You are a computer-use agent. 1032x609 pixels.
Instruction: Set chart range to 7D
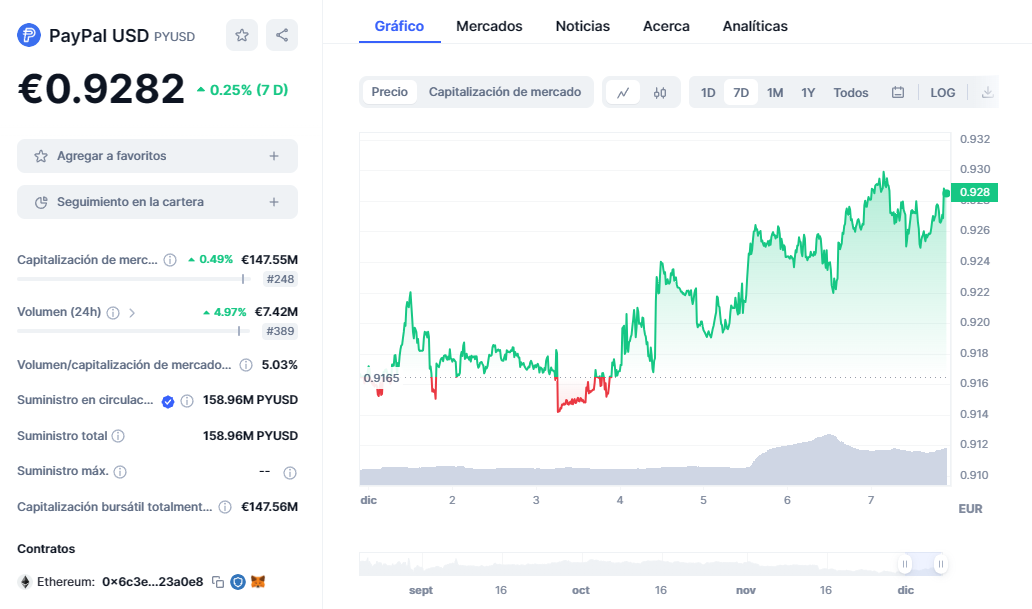(x=741, y=93)
